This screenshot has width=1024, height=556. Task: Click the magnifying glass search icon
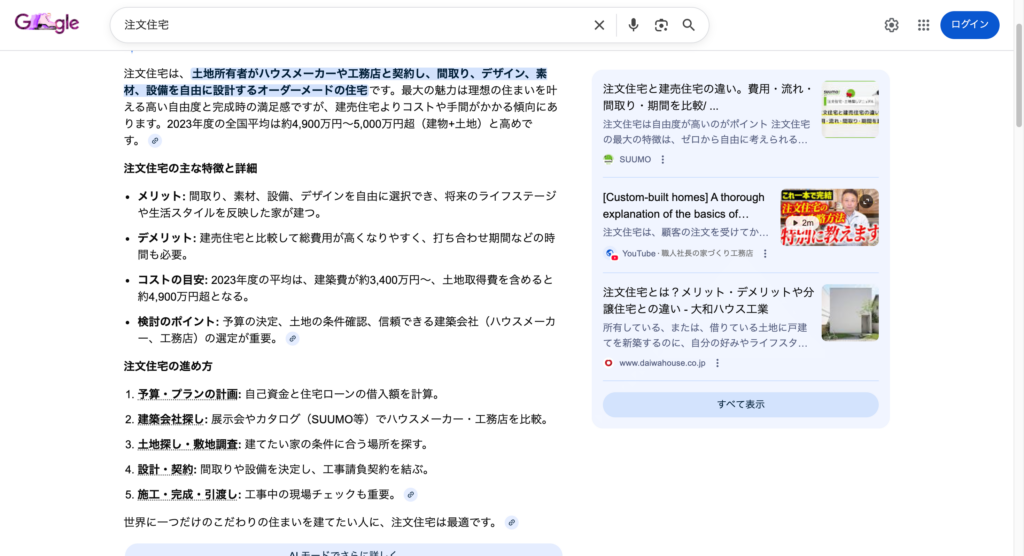pos(688,25)
